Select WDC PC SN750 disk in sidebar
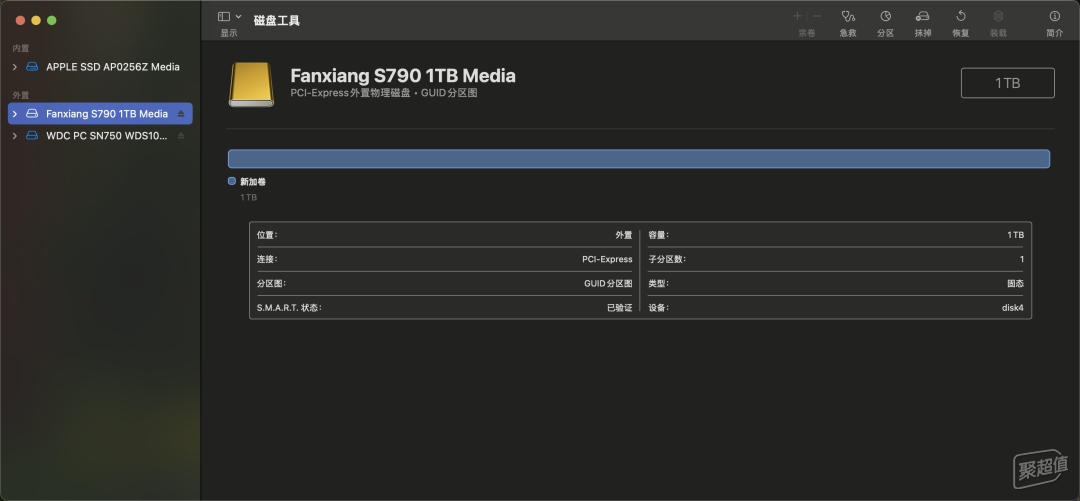 point(106,135)
